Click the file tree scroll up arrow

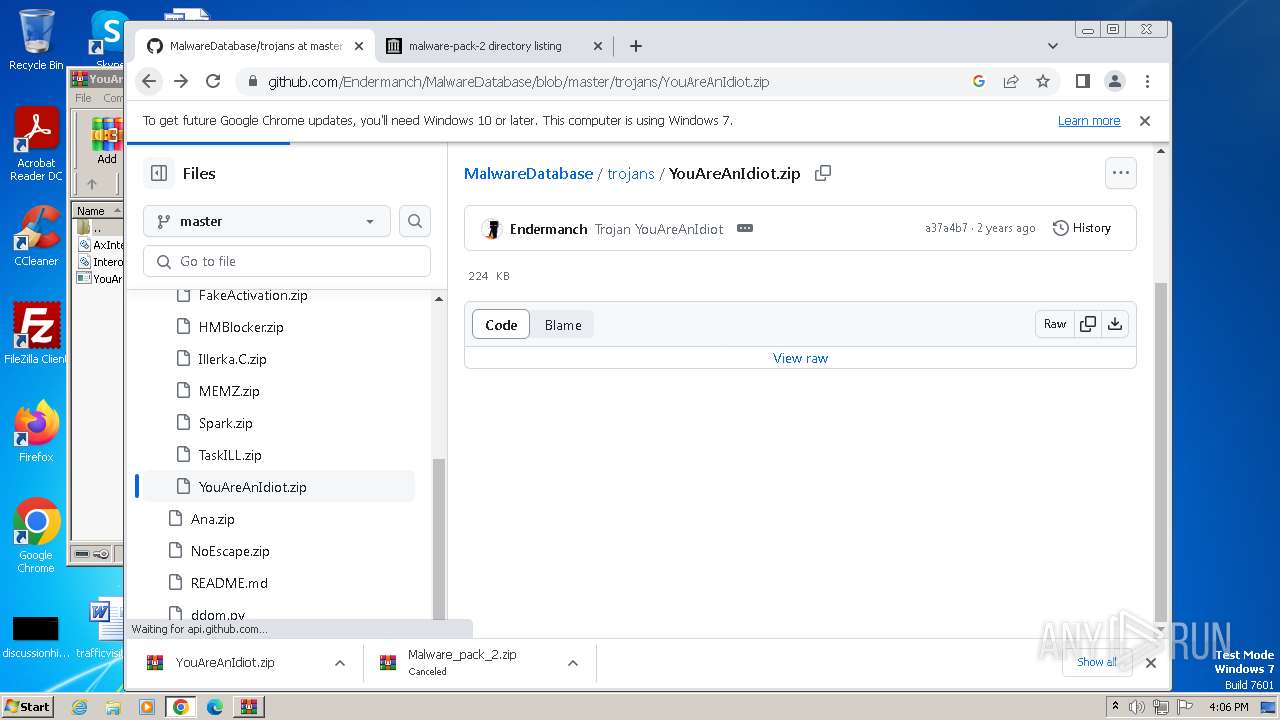coord(438,299)
